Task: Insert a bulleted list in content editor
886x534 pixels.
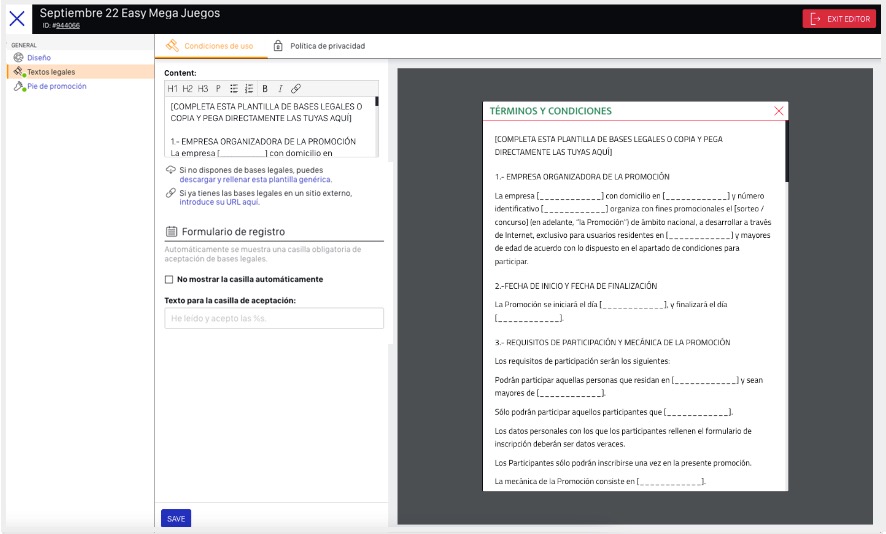Action: tap(234, 88)
